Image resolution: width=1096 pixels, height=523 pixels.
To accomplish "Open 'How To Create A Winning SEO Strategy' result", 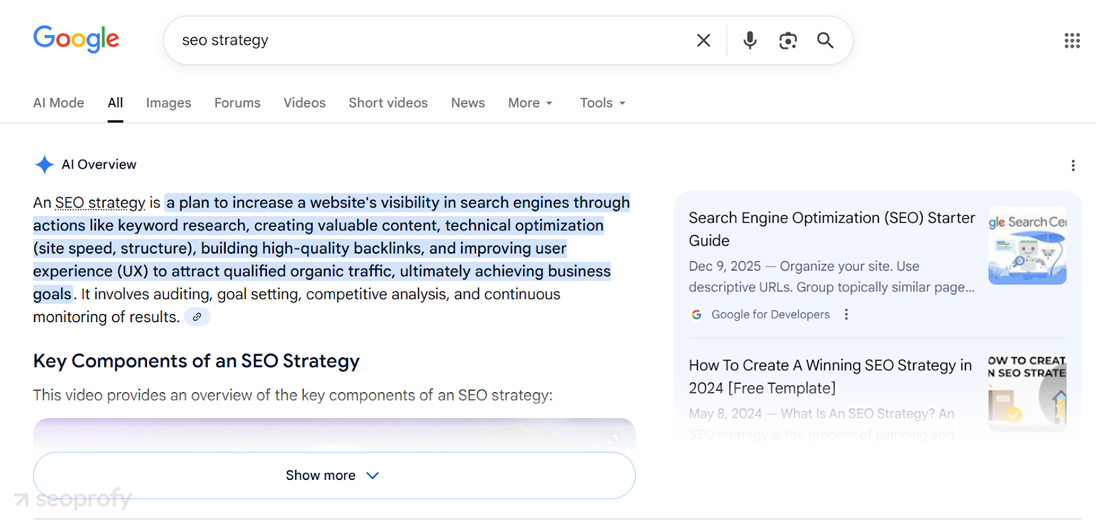I will click(x=830, y=376).
